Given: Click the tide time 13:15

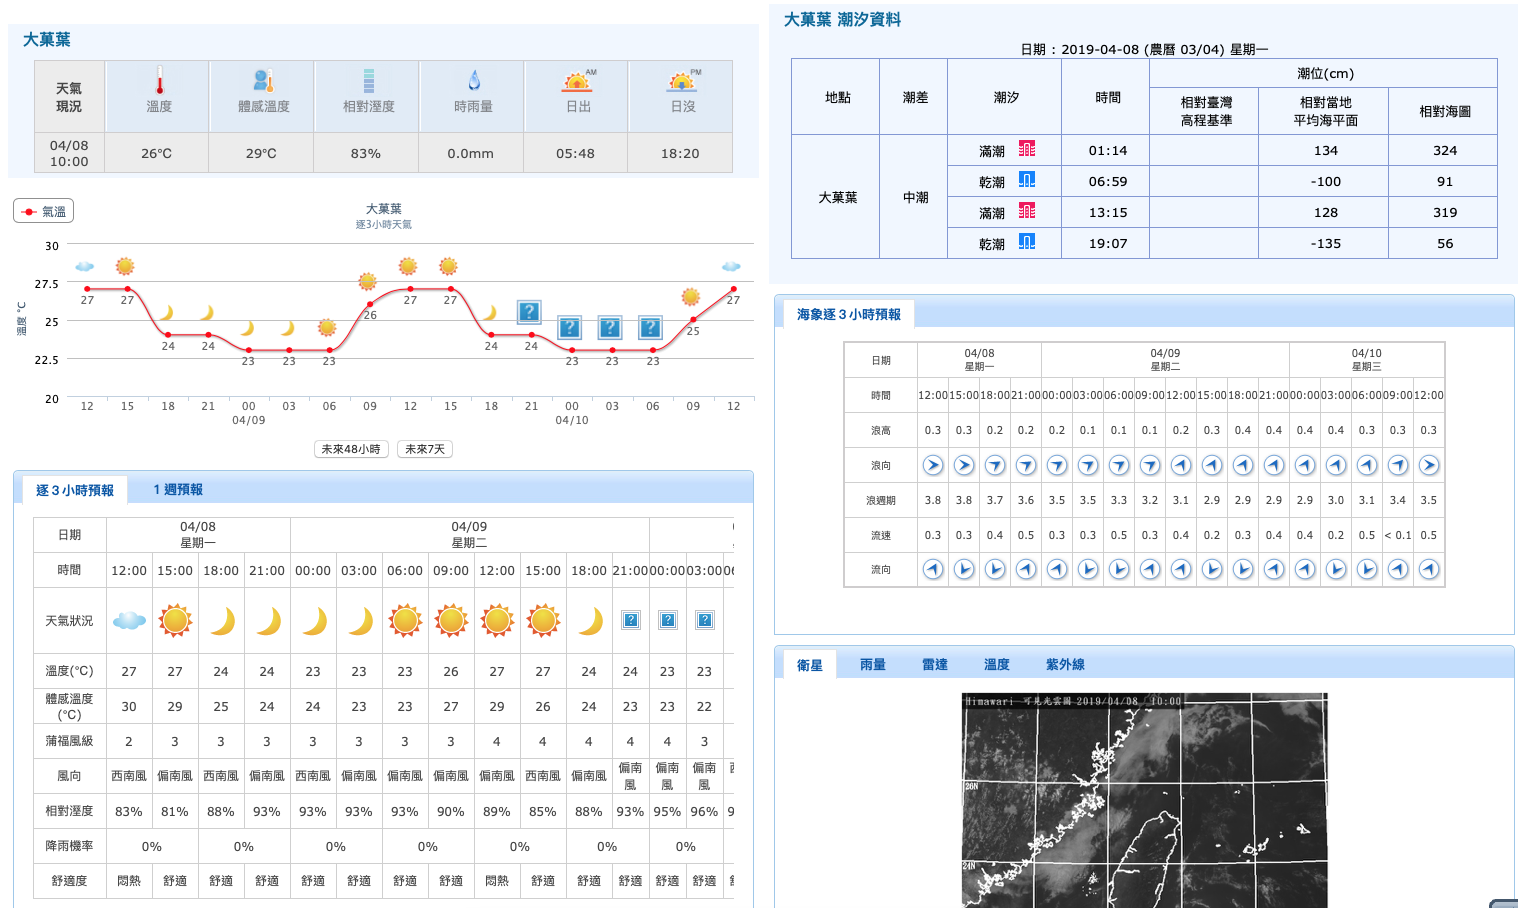Looking at the screenshot, I should pos(1108,212).
